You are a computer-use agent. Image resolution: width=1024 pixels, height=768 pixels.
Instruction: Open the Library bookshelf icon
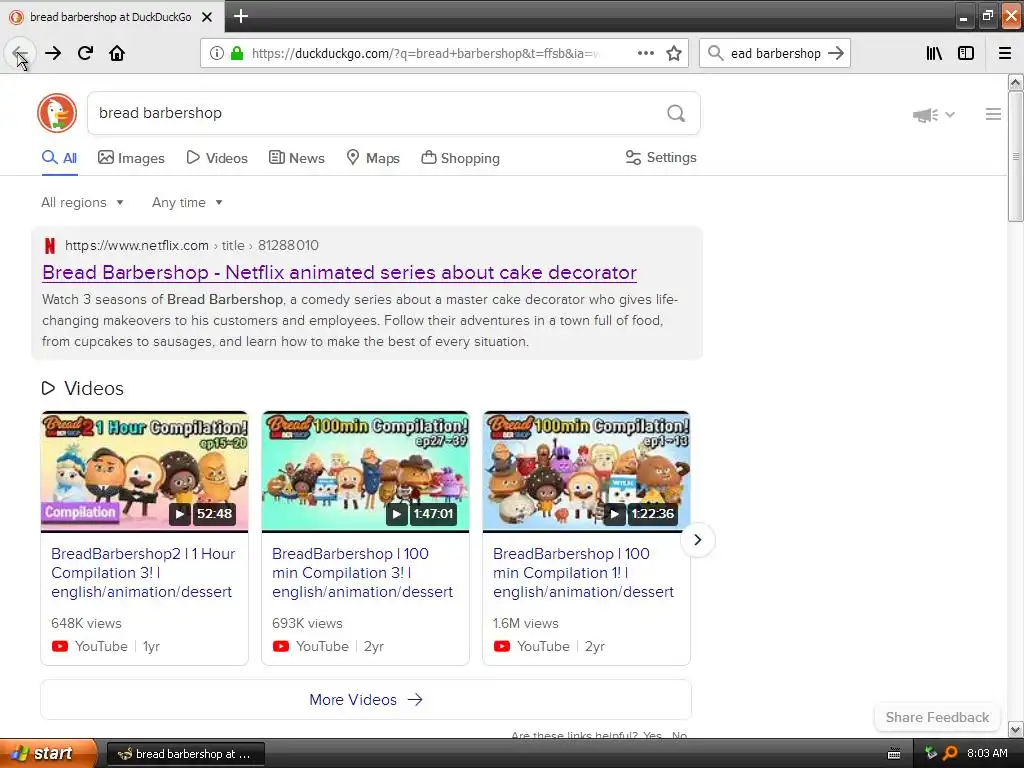(934, 53)
